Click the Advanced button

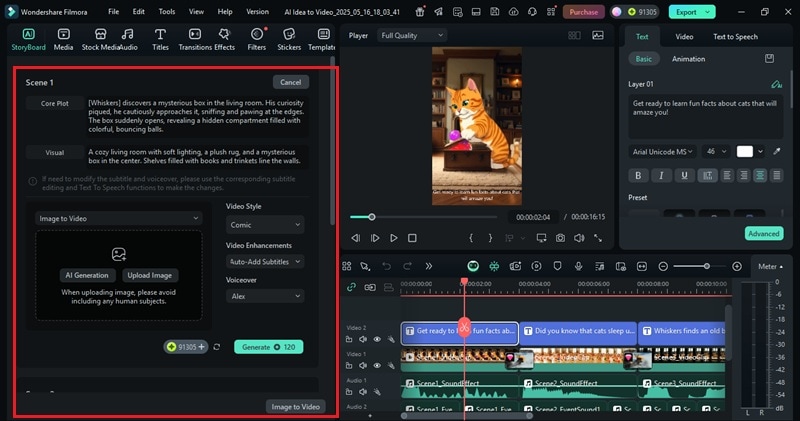763,233
